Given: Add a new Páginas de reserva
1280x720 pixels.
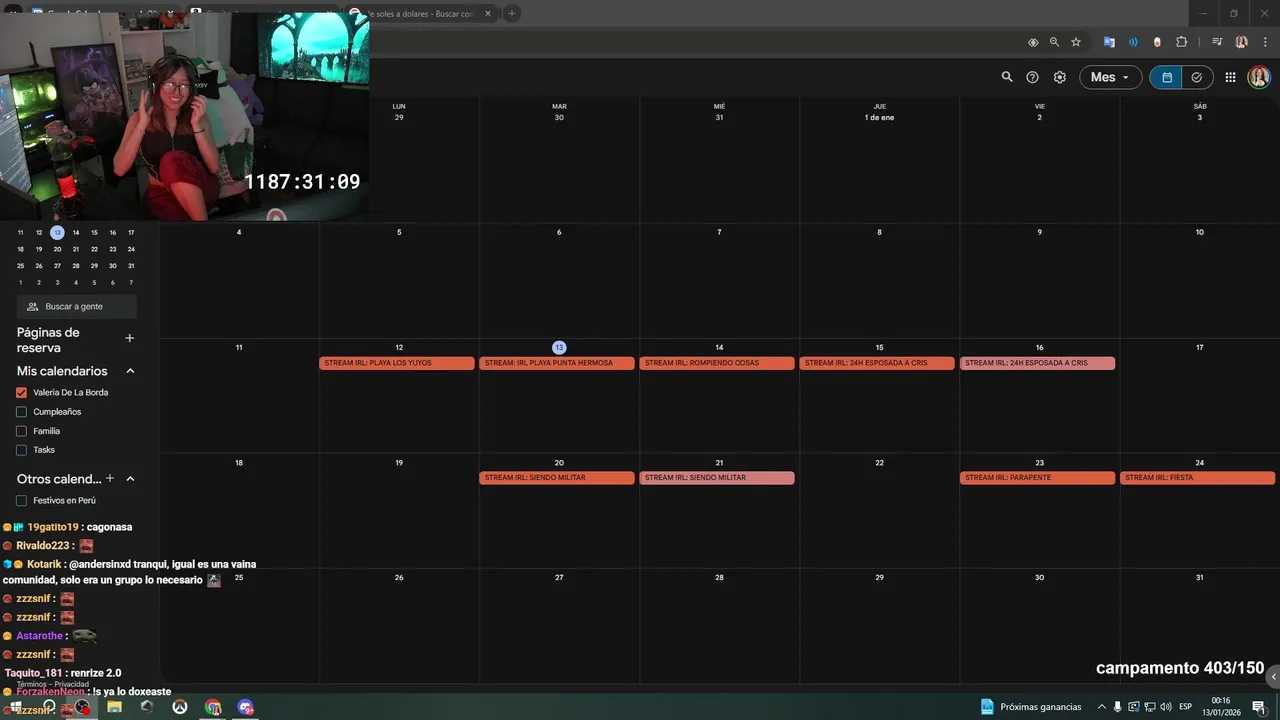Looking at the screenshot, I should pyautogui.click(x=129, y=338).
